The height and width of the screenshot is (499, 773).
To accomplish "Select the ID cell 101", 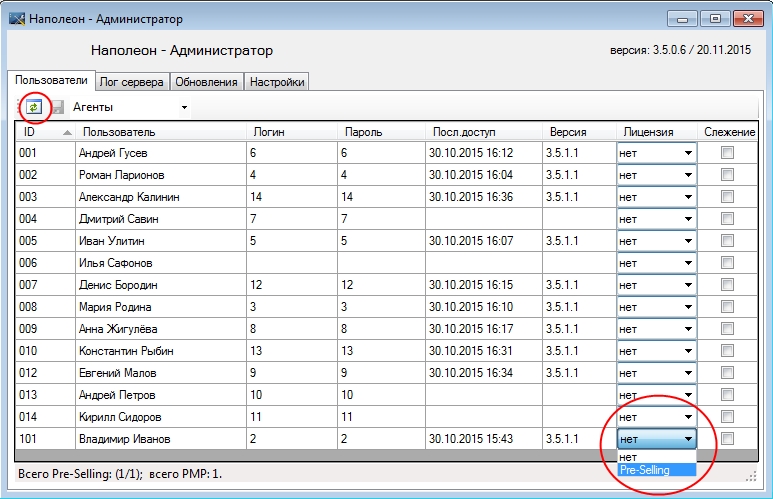I will point(45,439).
